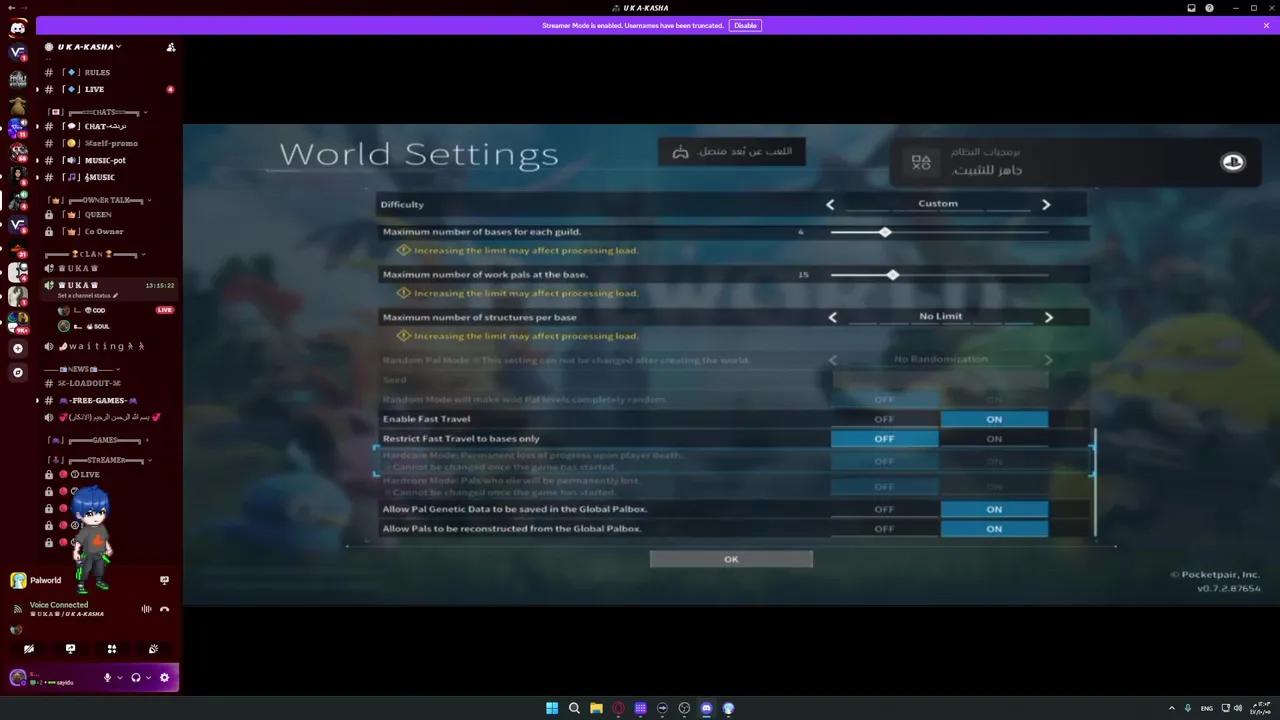Viewport: 1280px width, 720px height.
Task: Toggle noise suppression waveform icon
Action: click(146, 609)
